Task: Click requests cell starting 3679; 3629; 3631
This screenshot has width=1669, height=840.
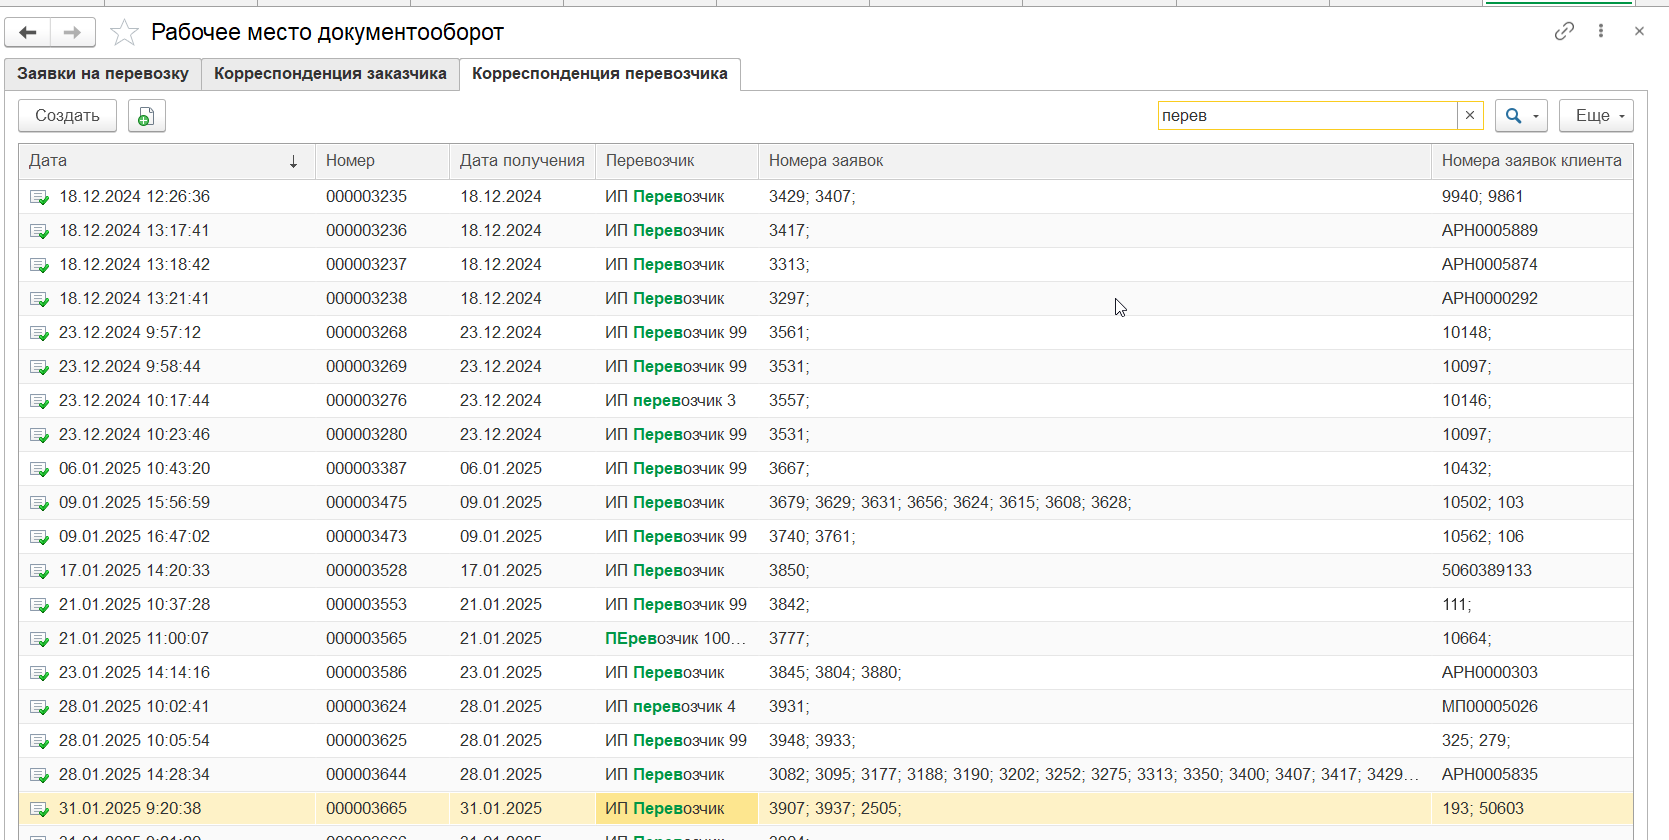Action: click(1095, 503)
